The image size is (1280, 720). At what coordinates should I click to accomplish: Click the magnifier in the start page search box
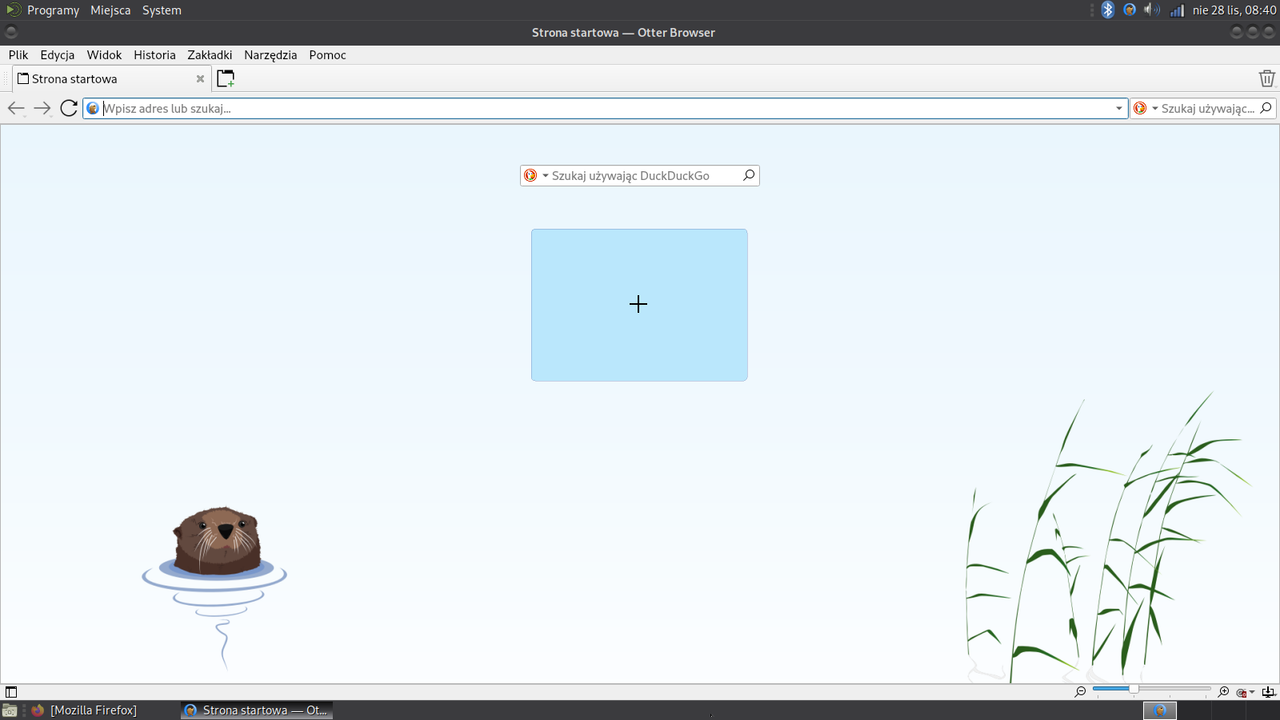pos(749,175)
